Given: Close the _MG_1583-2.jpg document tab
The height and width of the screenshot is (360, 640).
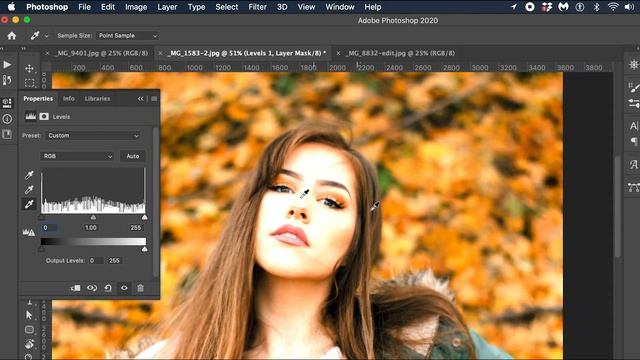Looking at the screenshot, I should [x=160, y=53].
